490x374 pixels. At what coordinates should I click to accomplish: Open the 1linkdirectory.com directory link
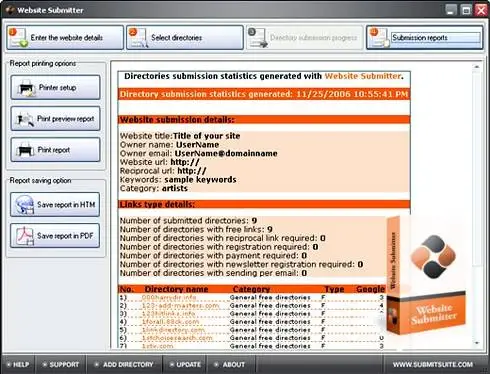coord(173,330)
